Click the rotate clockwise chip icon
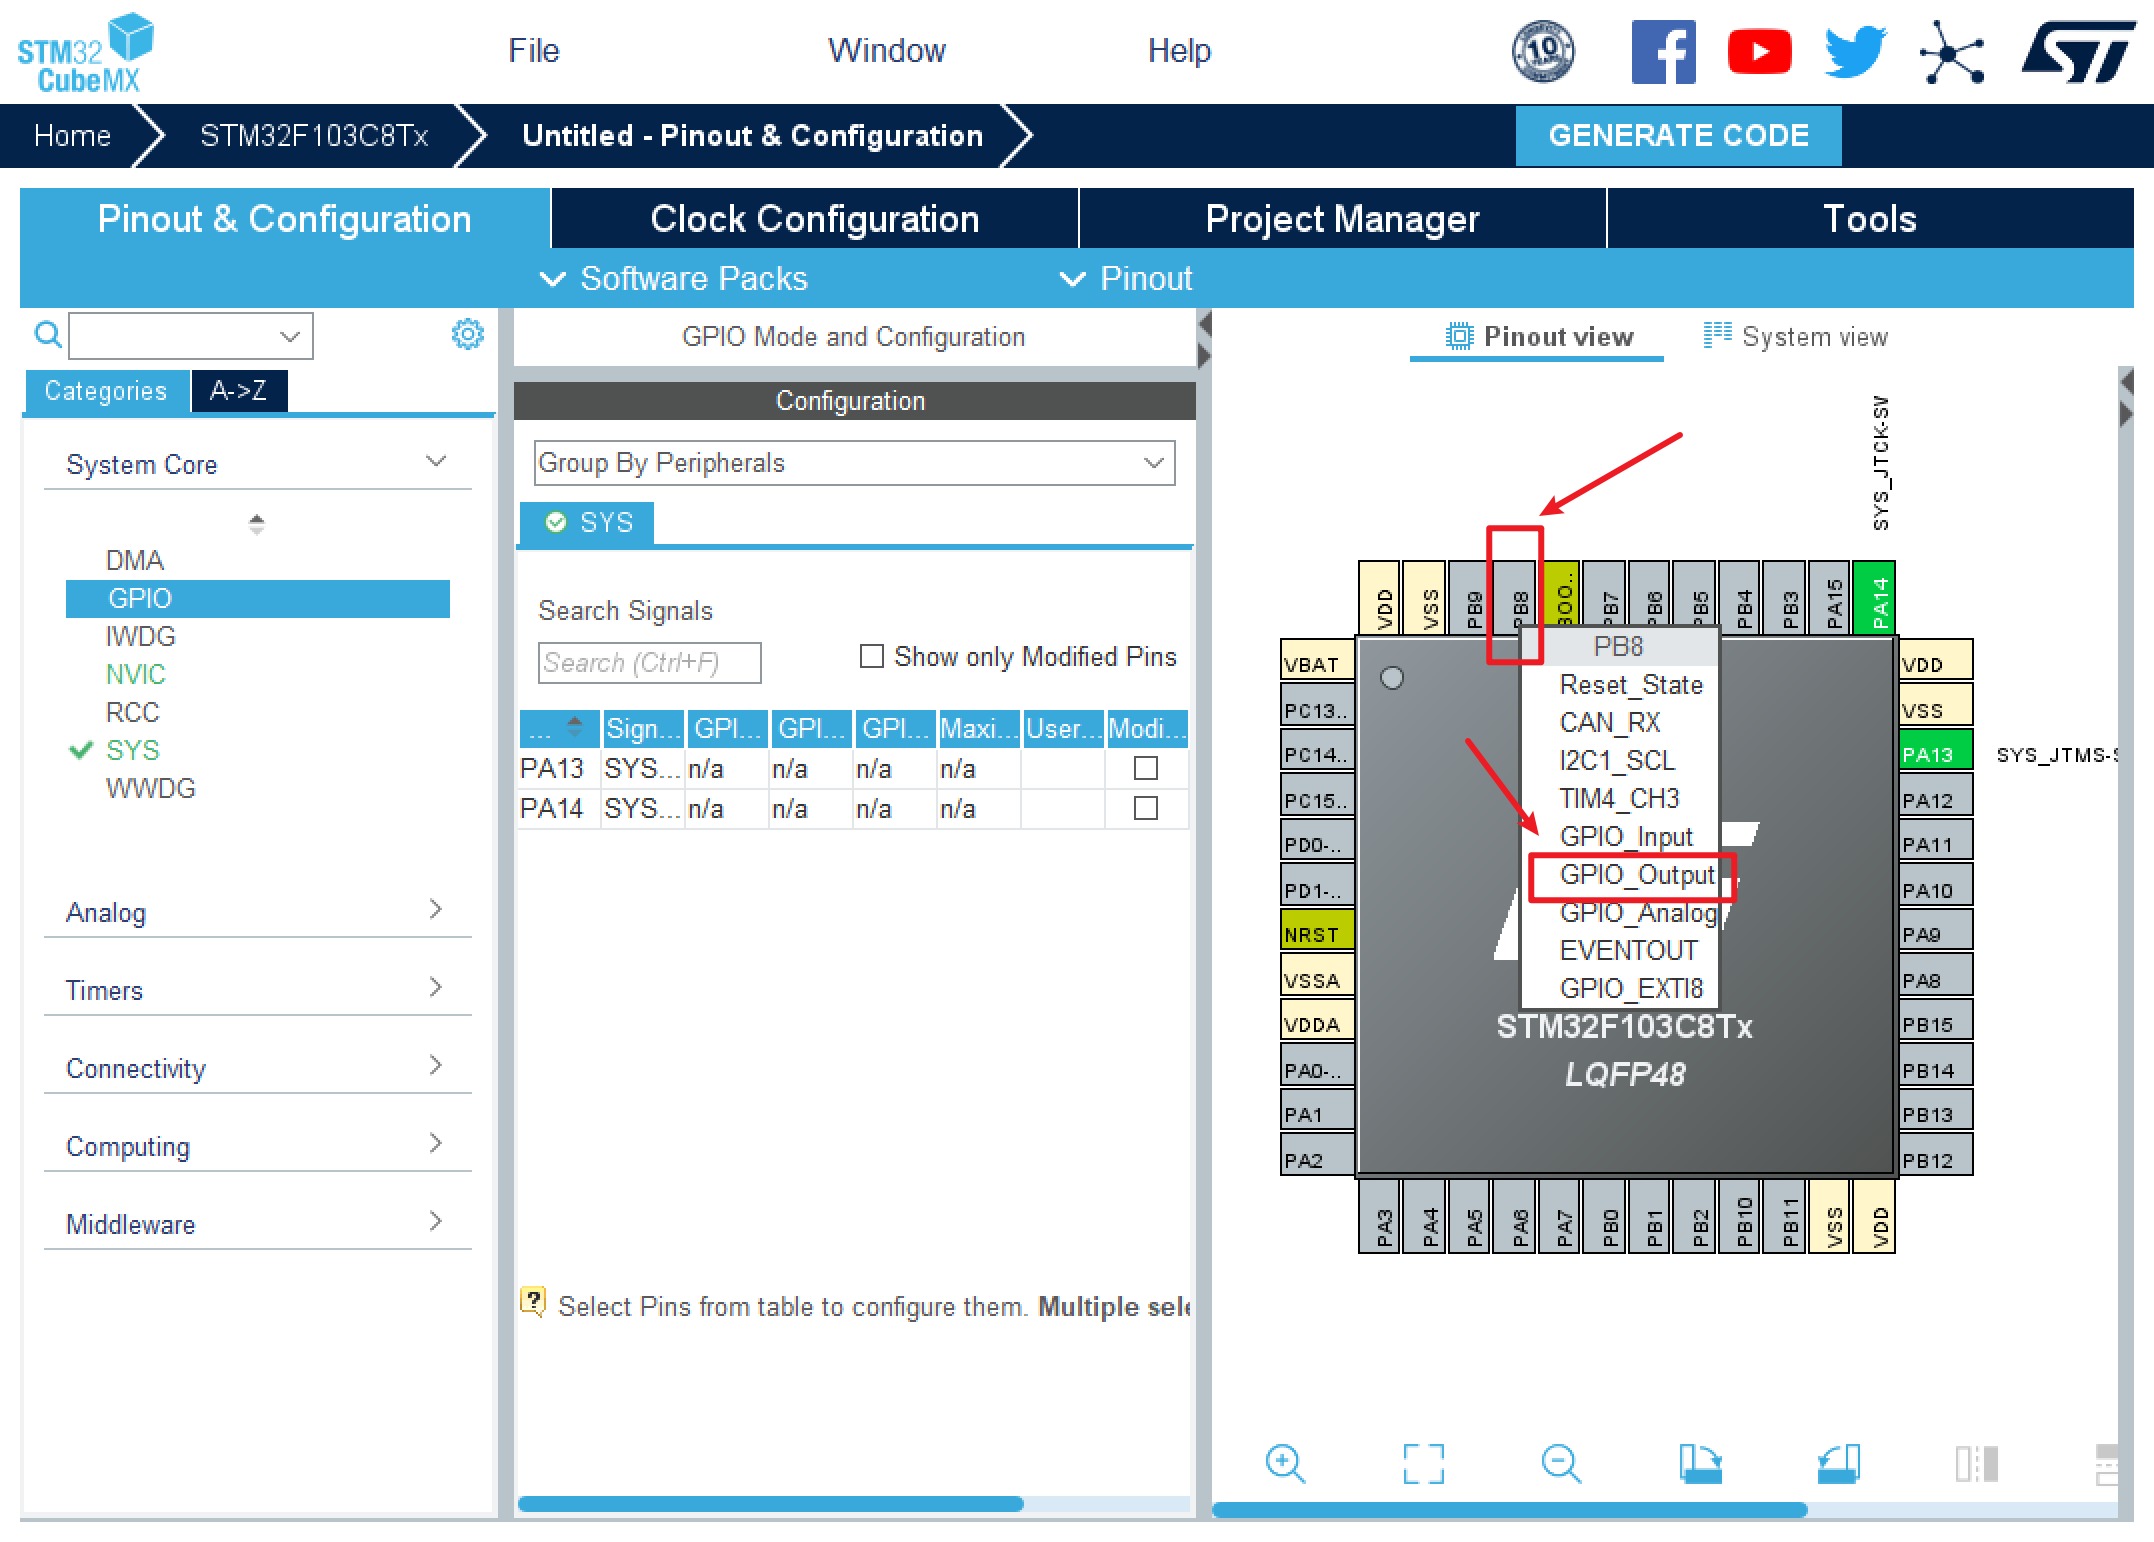This screenshot has height=1542, width=2154. [1699, 1463]
